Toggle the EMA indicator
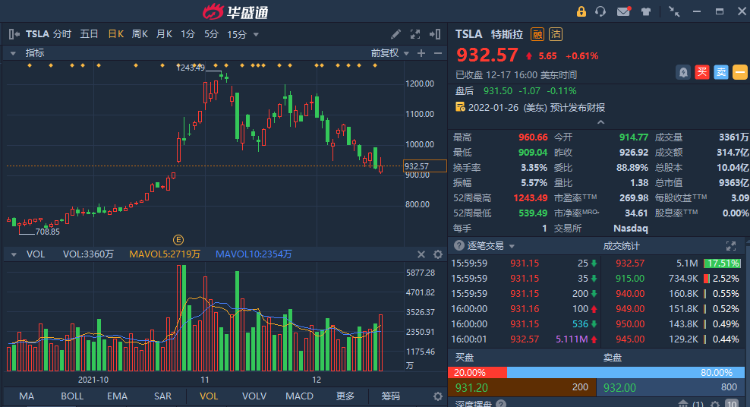The image size is (750, 407). 117,396
